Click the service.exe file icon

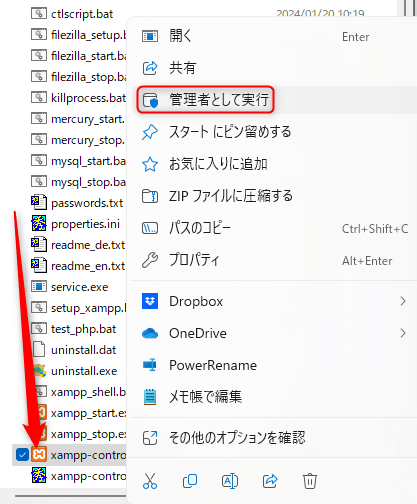pyautogui.click(x=39, y=287)
